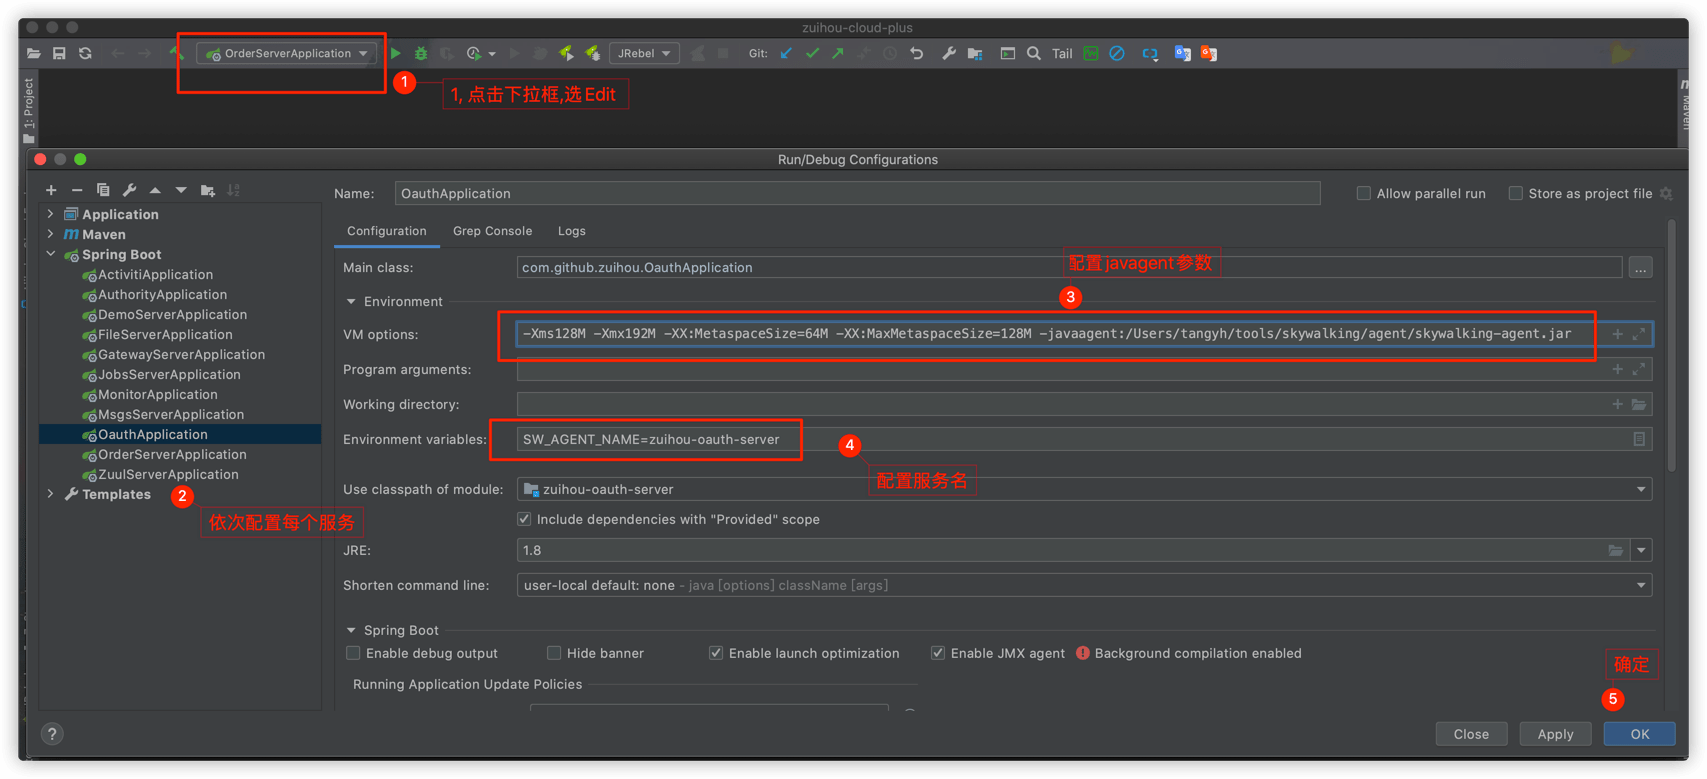This screenshot has height=779, width=1707.
Task: Click the OK button
Action: [1639, 734]
